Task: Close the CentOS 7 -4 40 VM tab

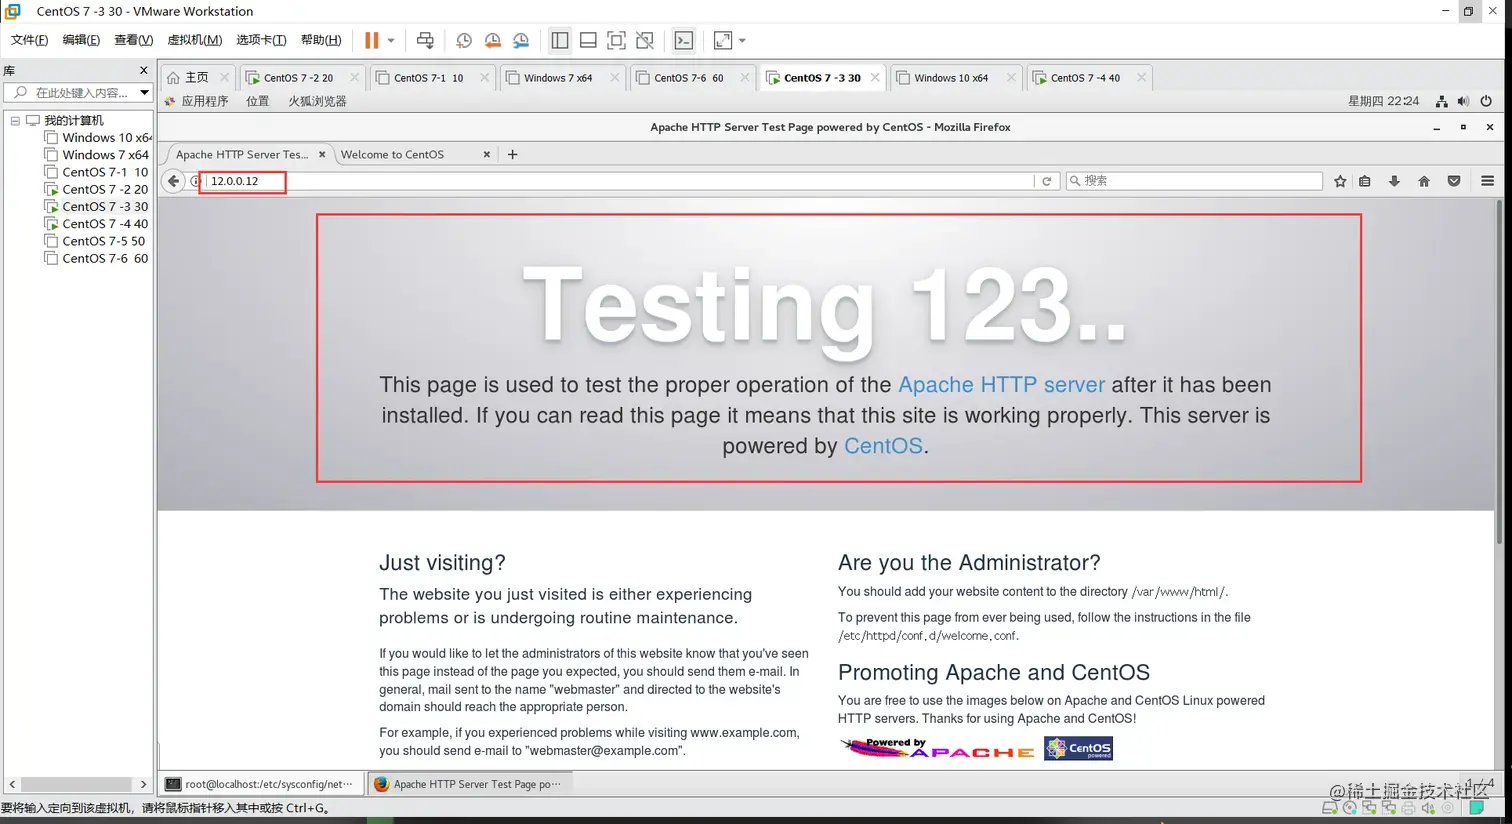Action: click(1141, 77)
